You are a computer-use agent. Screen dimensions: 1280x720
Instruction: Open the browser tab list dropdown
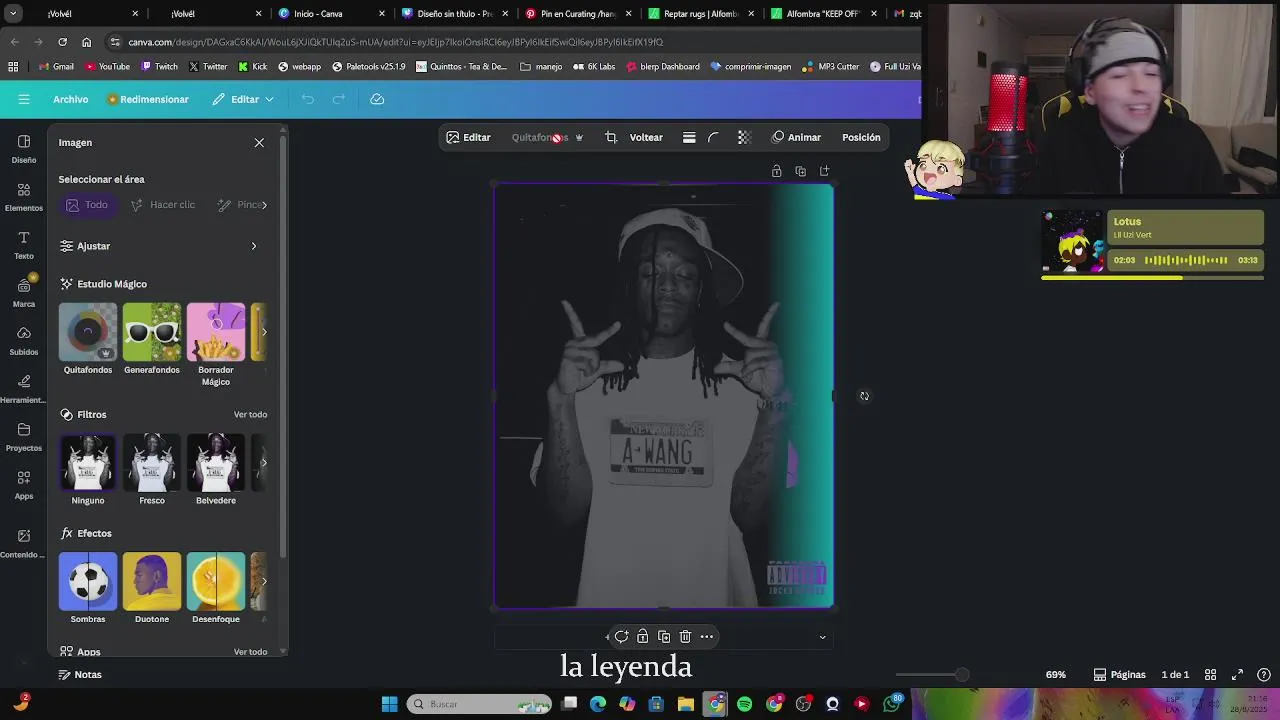13,14
